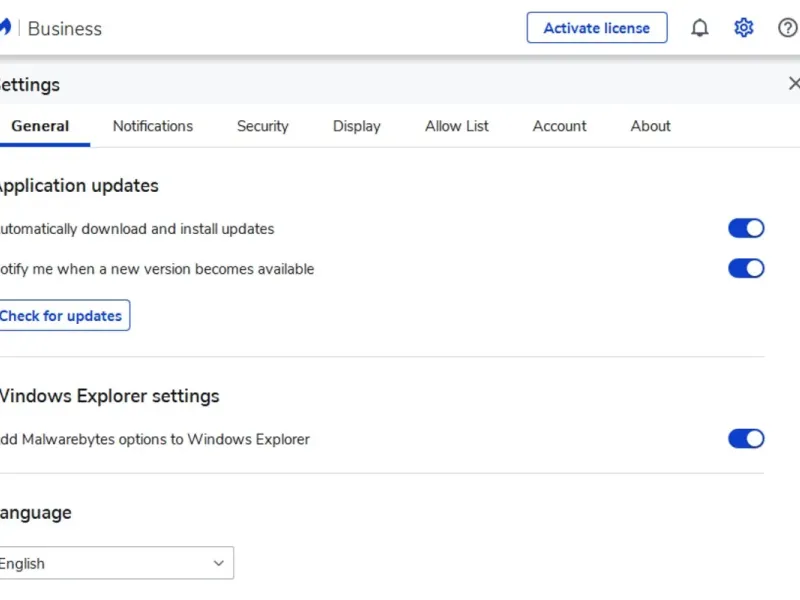The height and width of the screenshot is (600, 800).
Task: Open the Security tab
Action: tap(263, 126)
